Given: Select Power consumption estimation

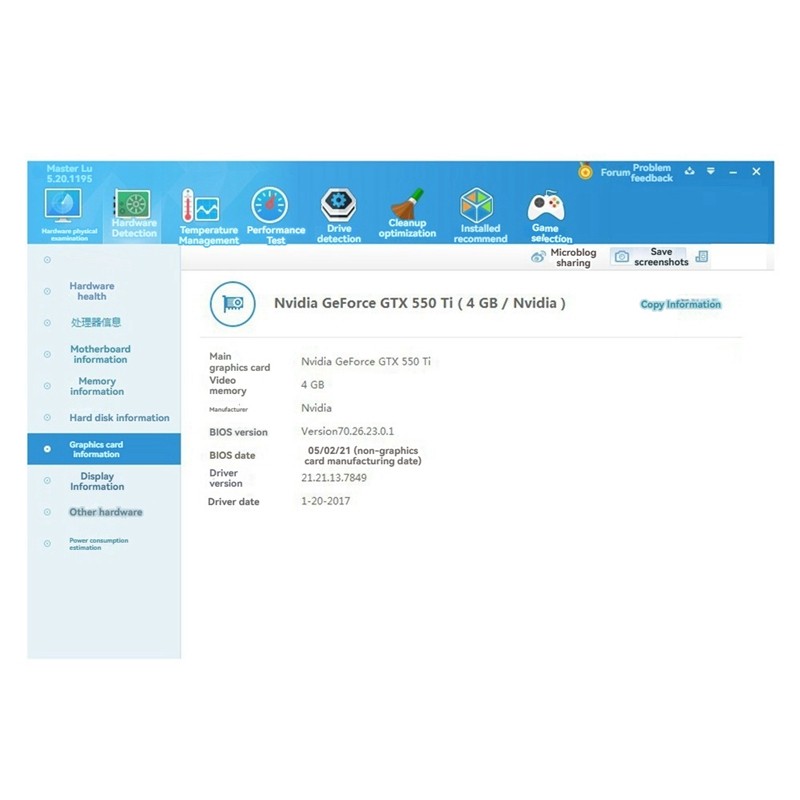Looking at the screenshot, I should pyautogui.click(x=98, y=544).
